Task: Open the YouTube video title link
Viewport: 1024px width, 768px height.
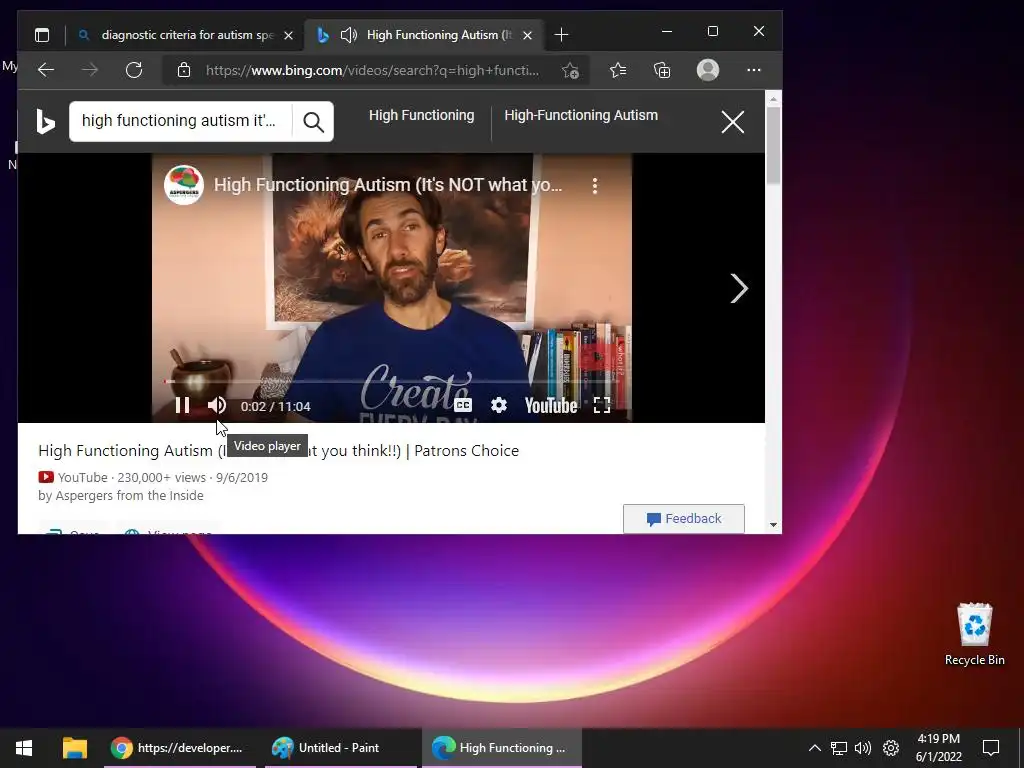Action: point(388,185)
